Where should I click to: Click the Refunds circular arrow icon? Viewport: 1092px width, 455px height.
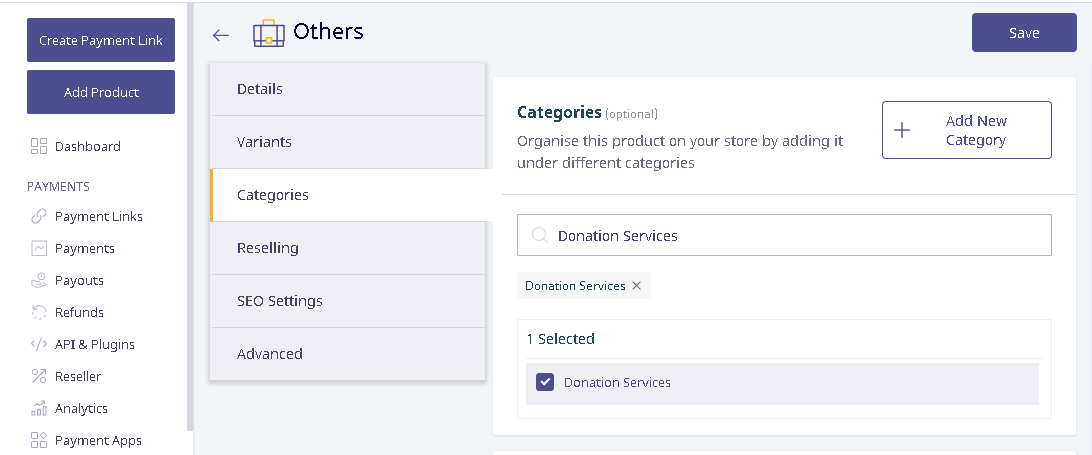click(39, 312)
